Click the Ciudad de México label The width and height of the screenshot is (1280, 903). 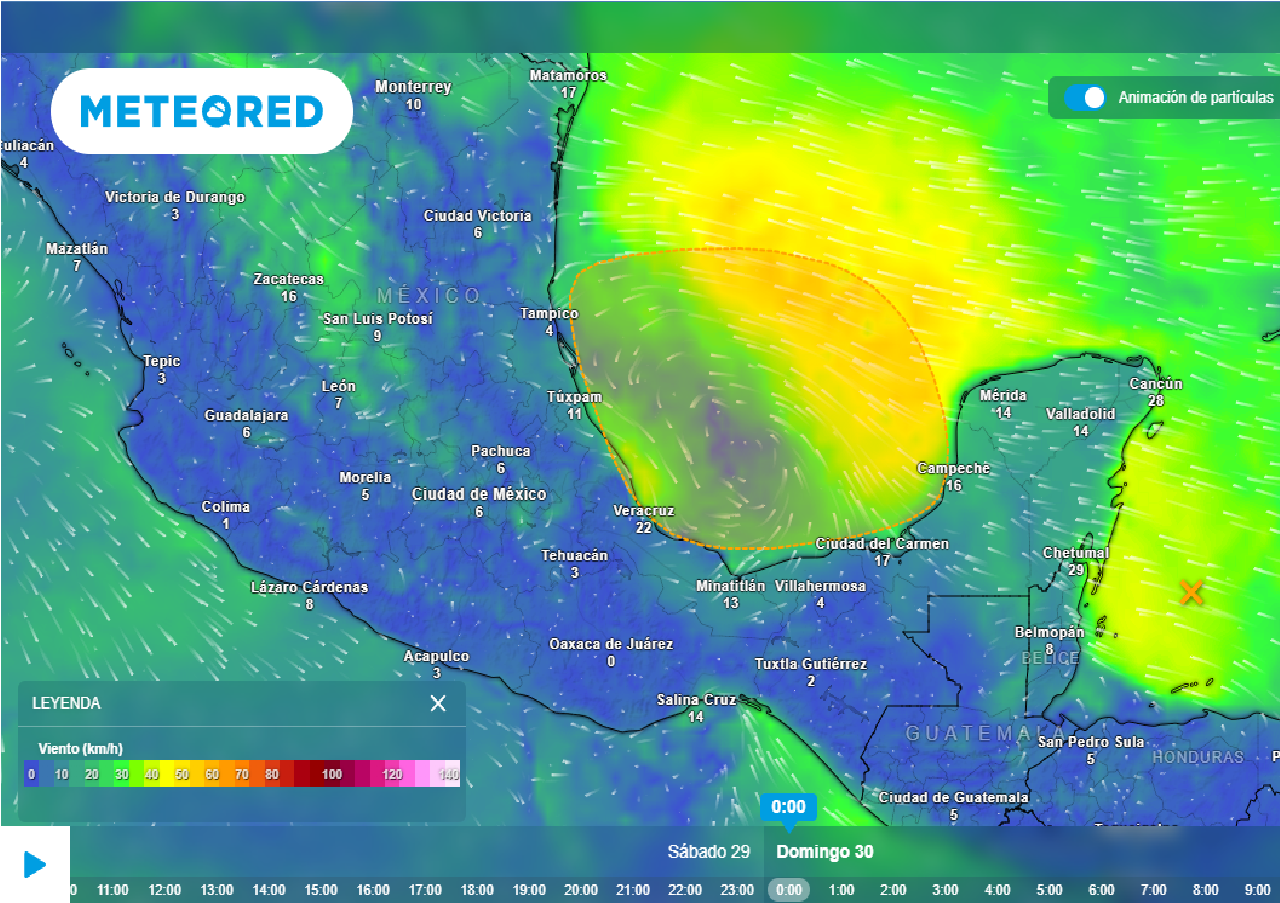479,494
